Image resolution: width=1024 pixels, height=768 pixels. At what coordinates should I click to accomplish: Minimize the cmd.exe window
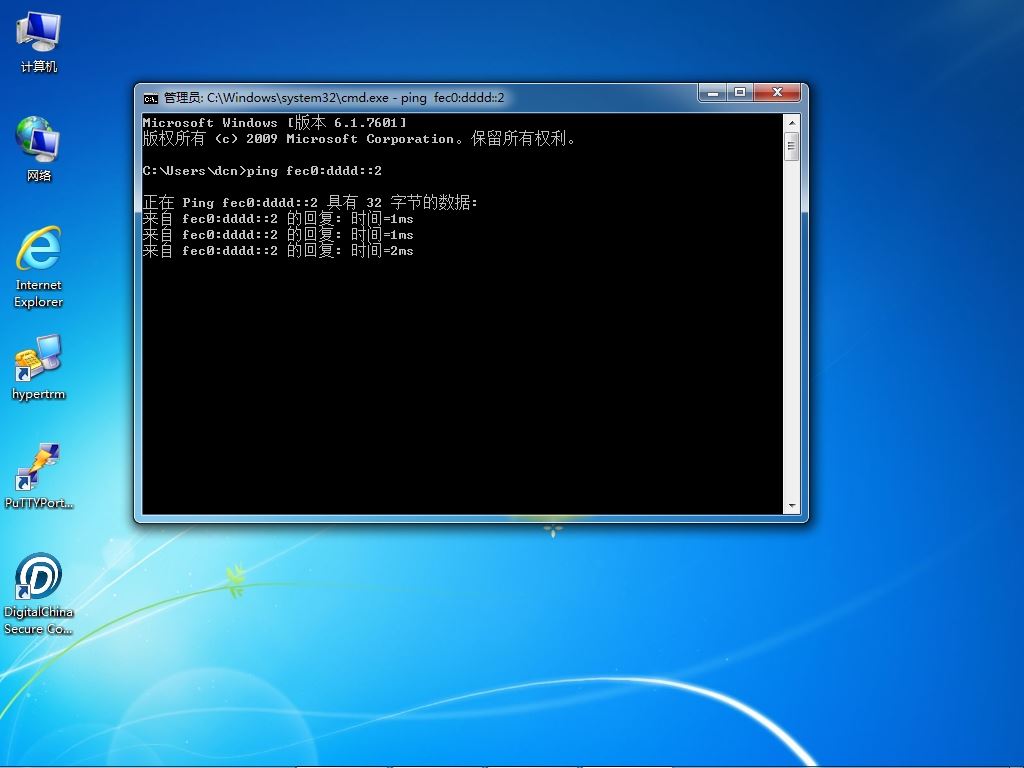coord(712,93)
